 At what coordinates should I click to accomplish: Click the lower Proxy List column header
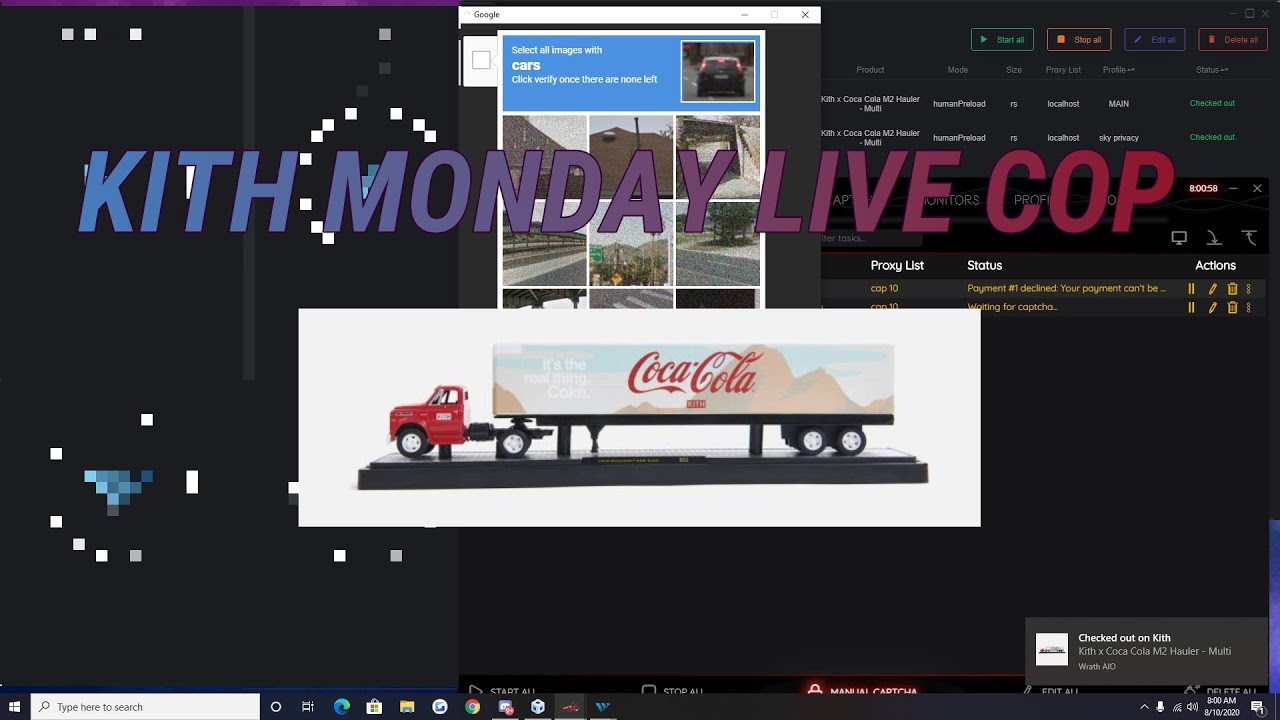pos(897,265)
